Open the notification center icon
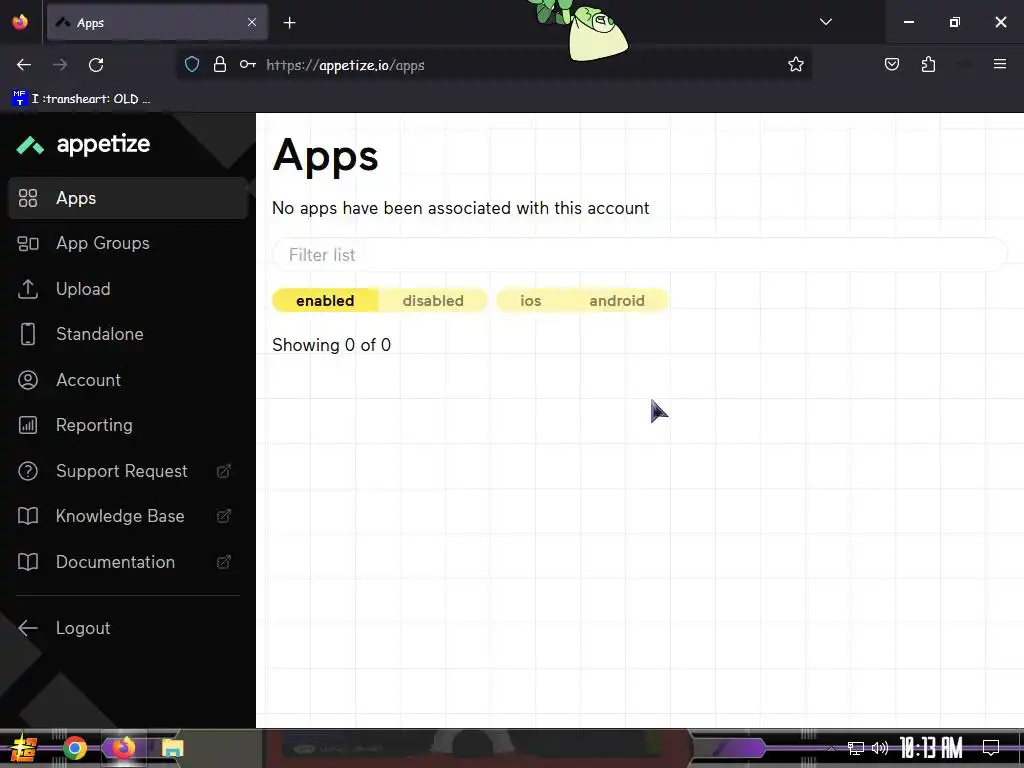 pyautogui.click(x=991, y=748)
